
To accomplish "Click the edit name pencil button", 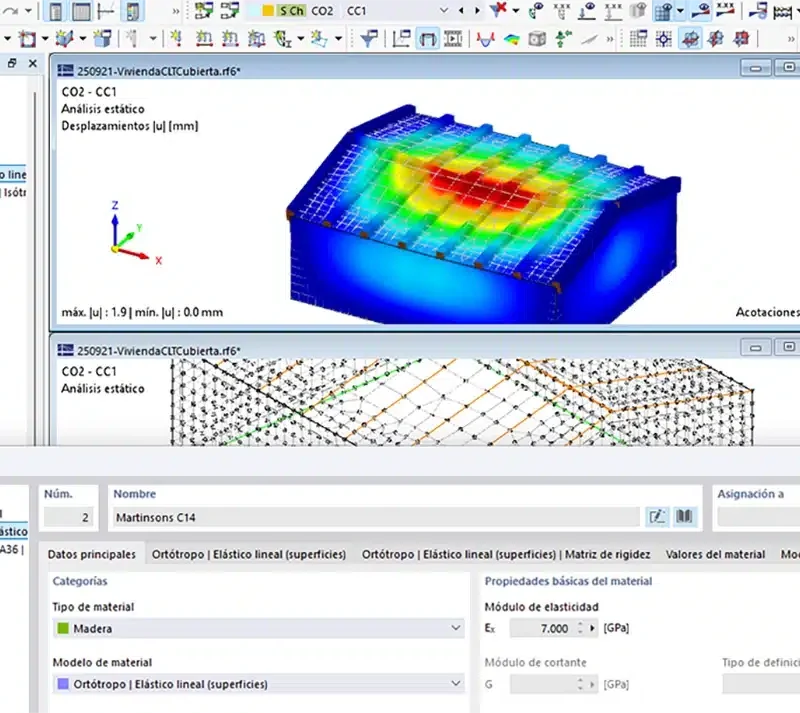I will (657, 517).
